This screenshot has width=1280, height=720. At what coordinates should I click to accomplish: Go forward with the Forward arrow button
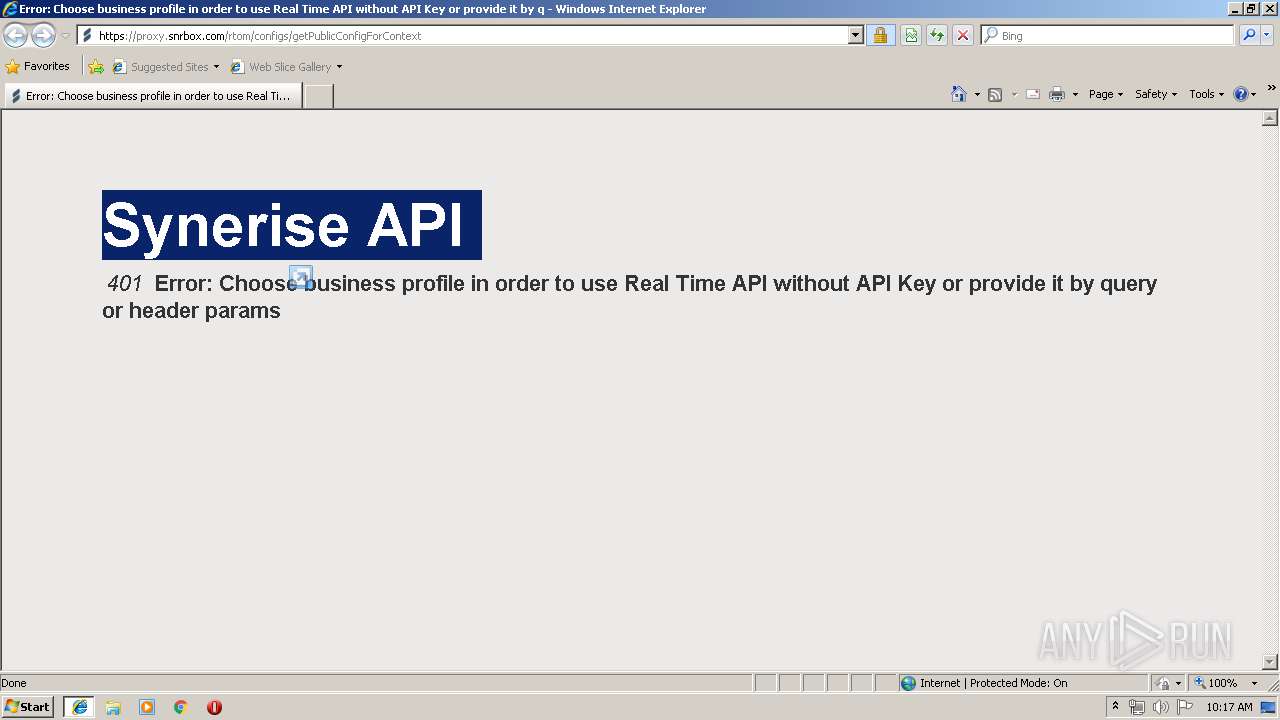point(43,36)
